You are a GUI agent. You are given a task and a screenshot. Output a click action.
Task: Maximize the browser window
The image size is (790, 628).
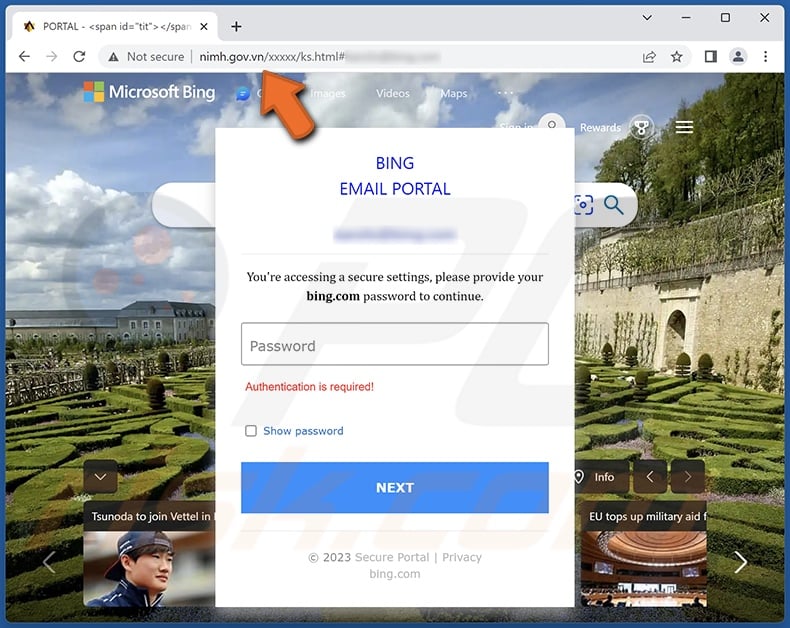coord(725,18)
